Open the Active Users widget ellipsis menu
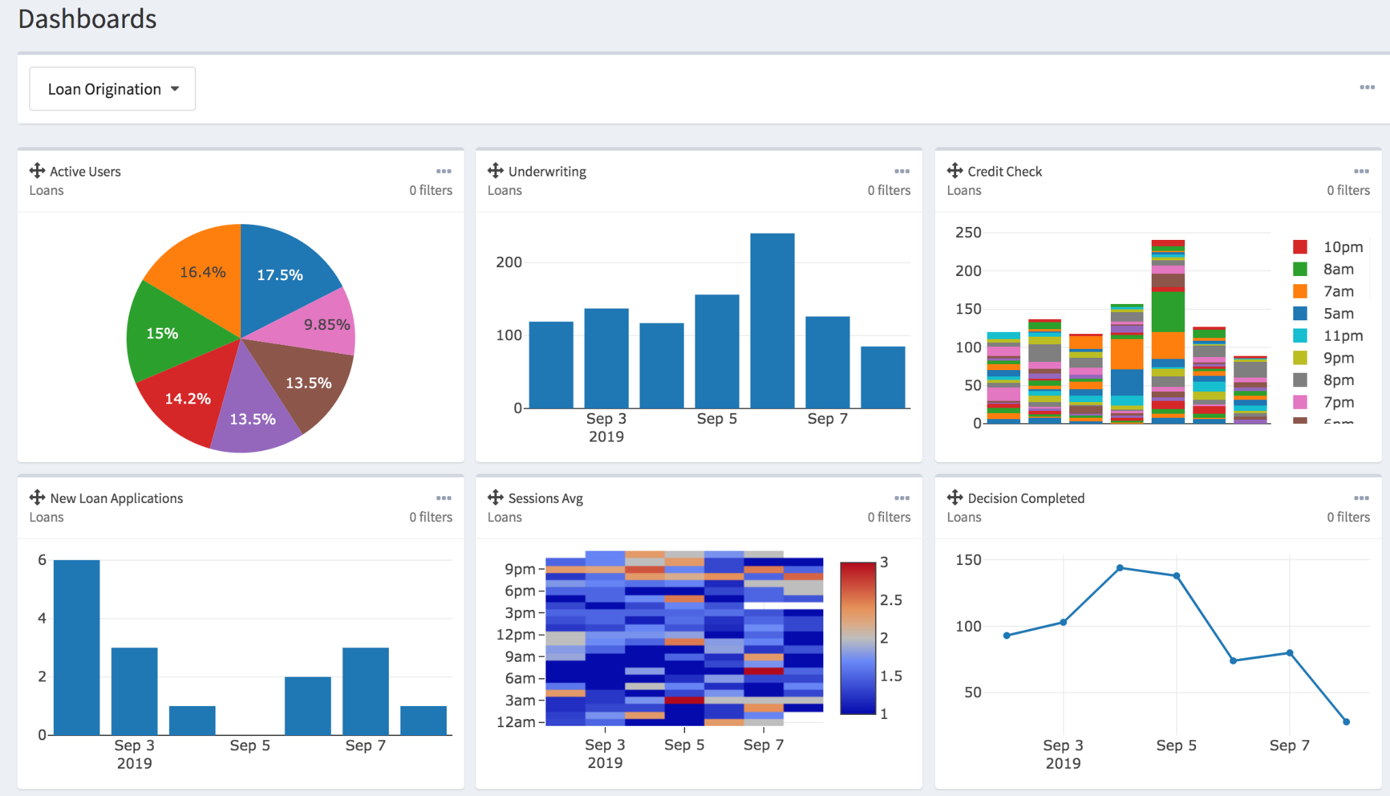This screenshot has height=796, width=1390. click(x=443, y=171)
